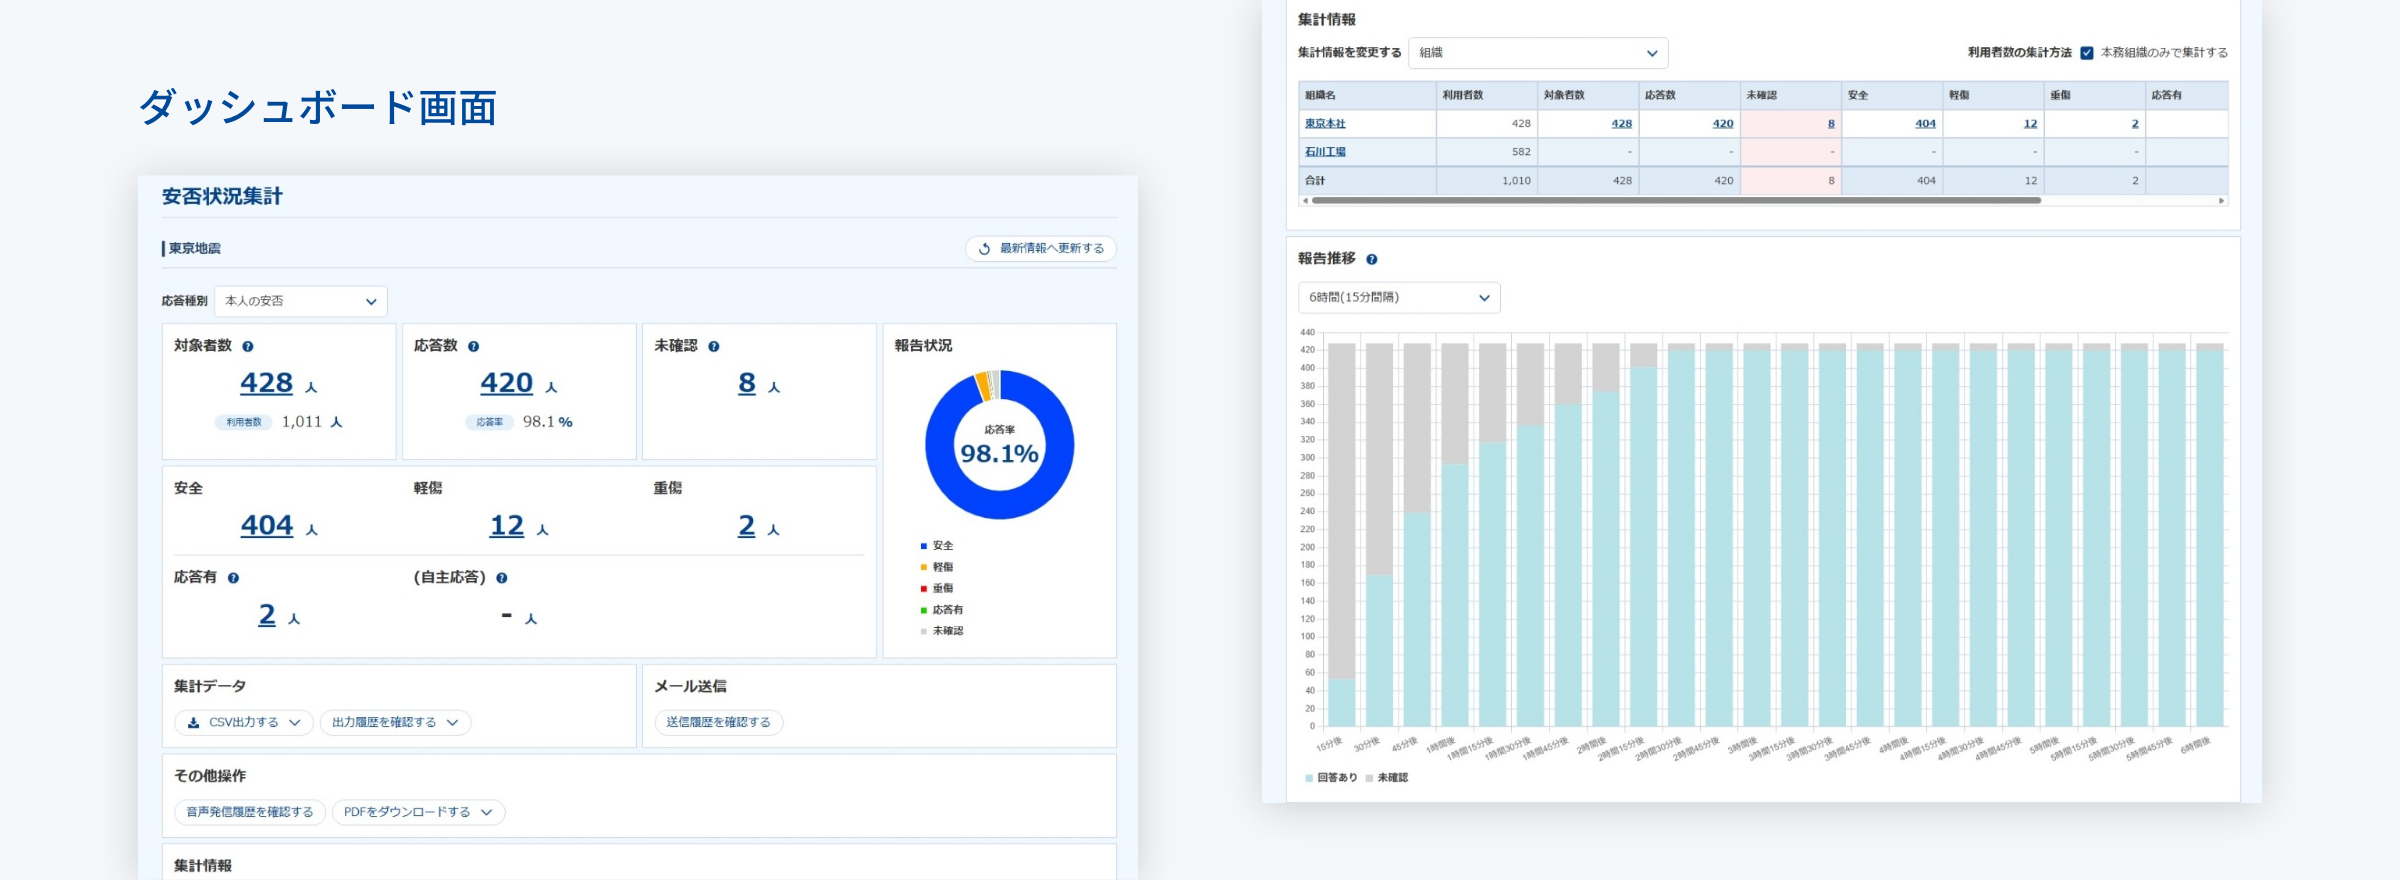Viewport: 2400px width, 880px height.
Task: Click the left arrow of the table's horizontal scrollbar
Action: pyautogui.click(x=1304, y=200)
